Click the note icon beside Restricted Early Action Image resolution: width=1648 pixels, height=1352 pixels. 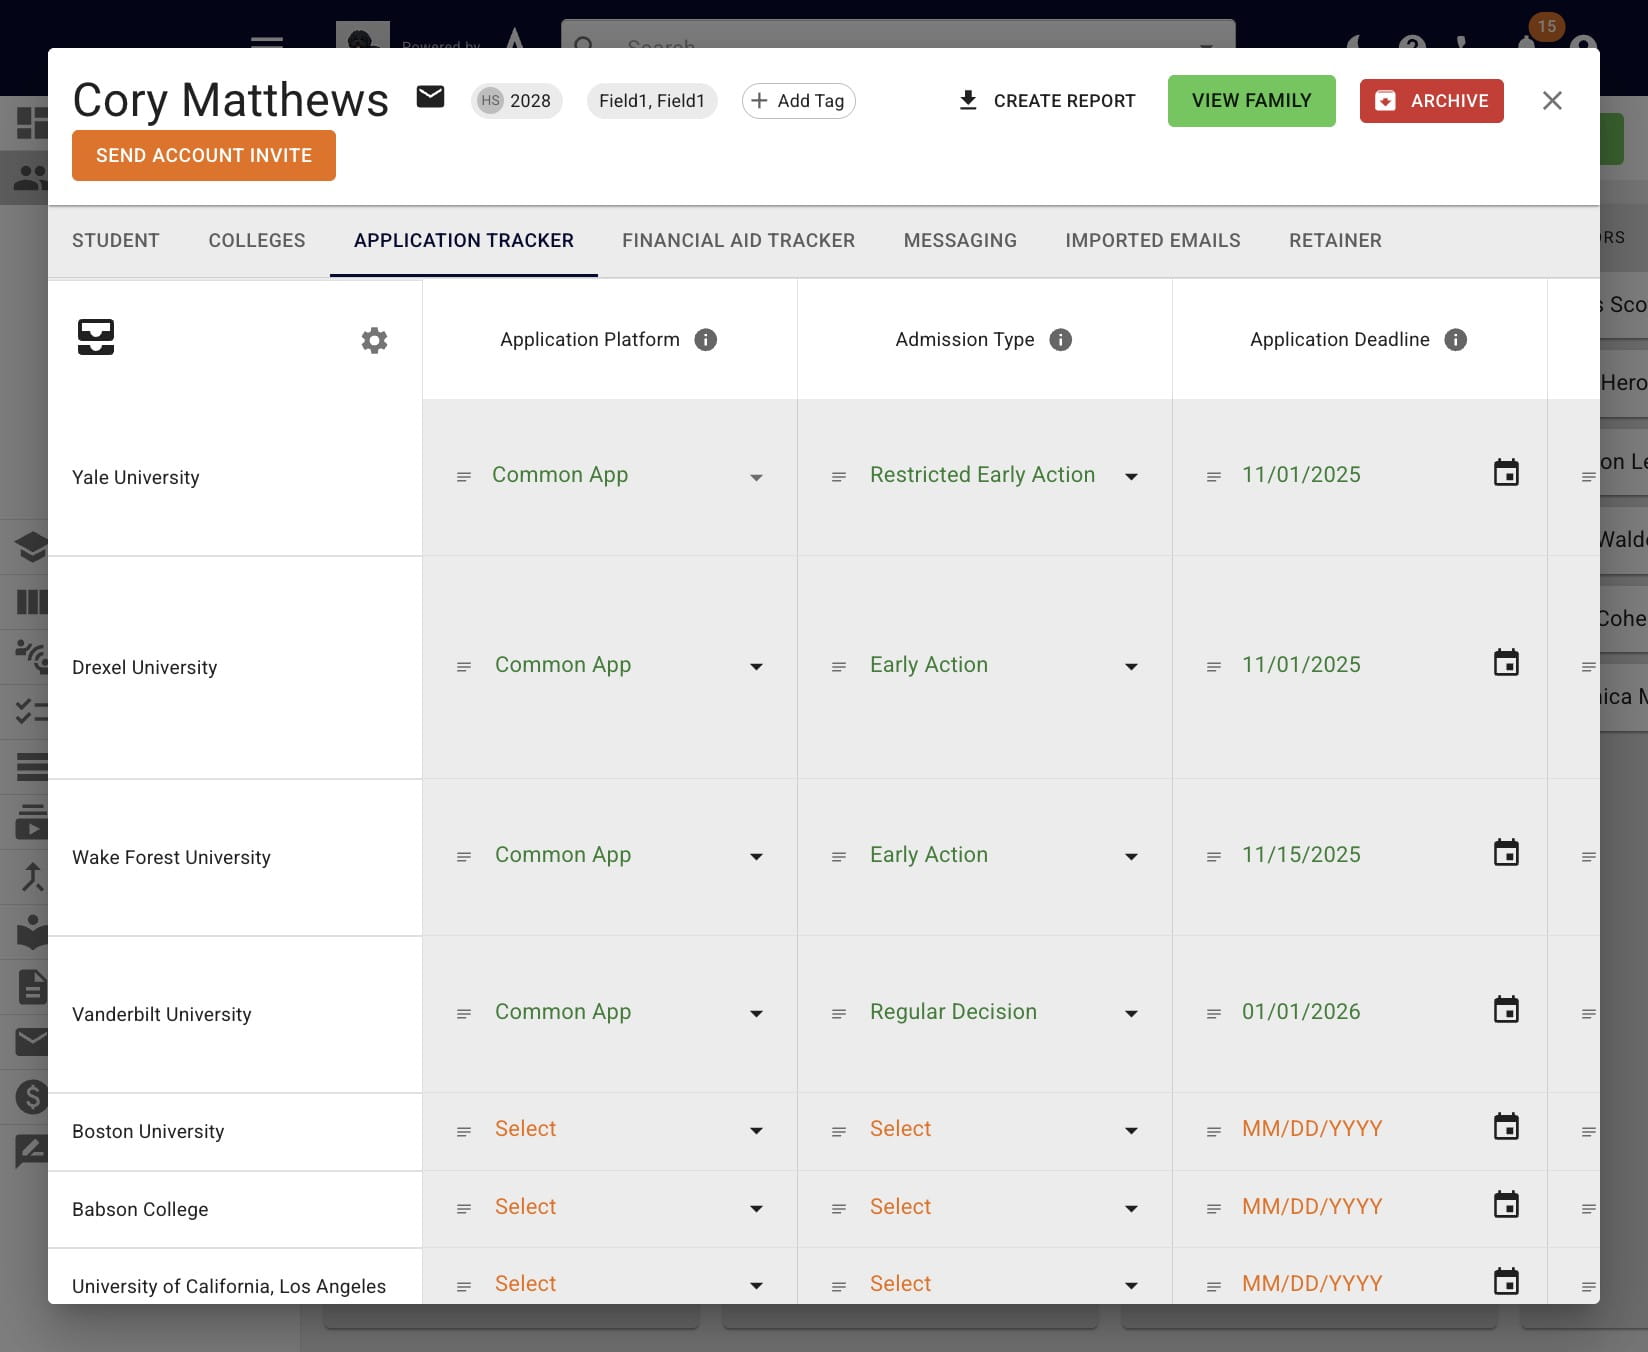839,477
